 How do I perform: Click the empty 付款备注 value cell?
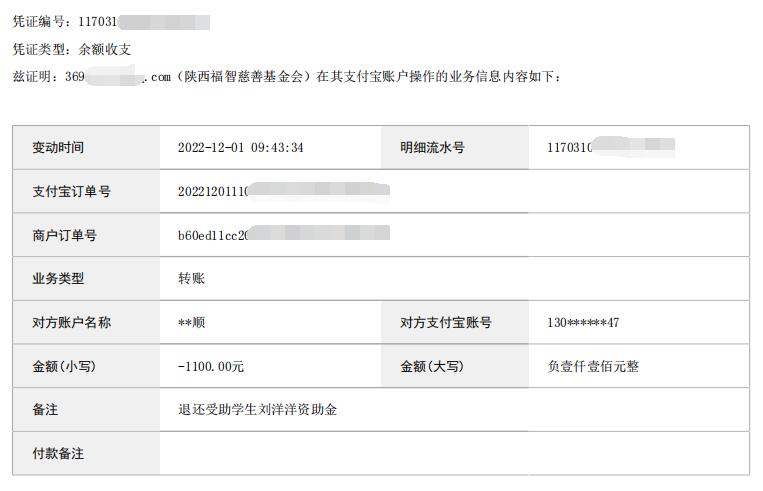click(454, 453)
